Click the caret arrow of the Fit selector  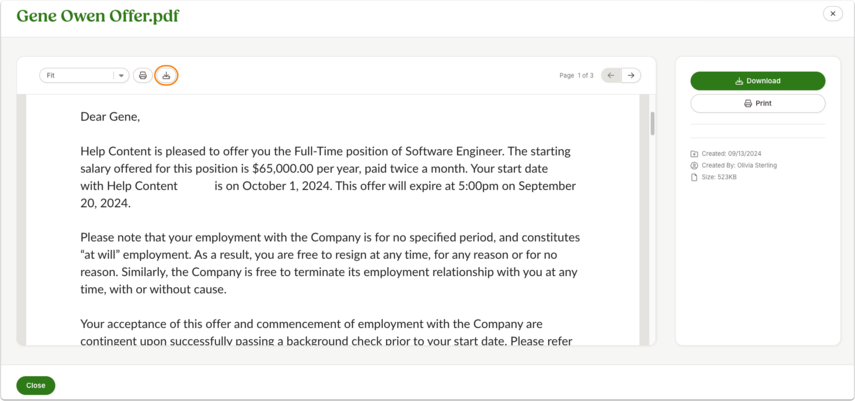(x=121, y=76)
